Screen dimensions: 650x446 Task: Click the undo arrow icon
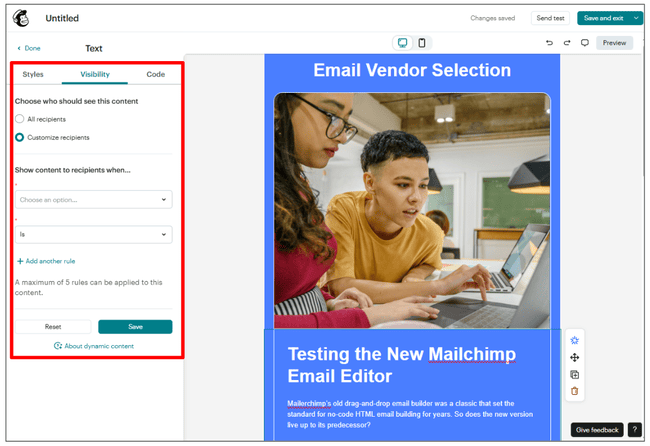[x=549, y=43]
